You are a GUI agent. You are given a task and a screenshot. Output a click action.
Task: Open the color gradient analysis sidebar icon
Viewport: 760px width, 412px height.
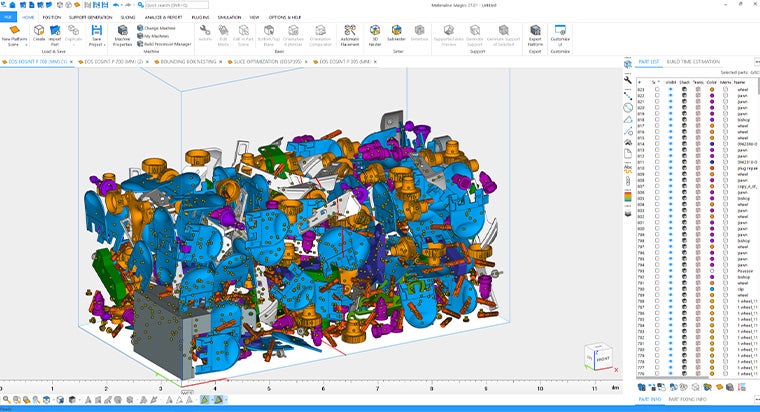tap(628, 197)
